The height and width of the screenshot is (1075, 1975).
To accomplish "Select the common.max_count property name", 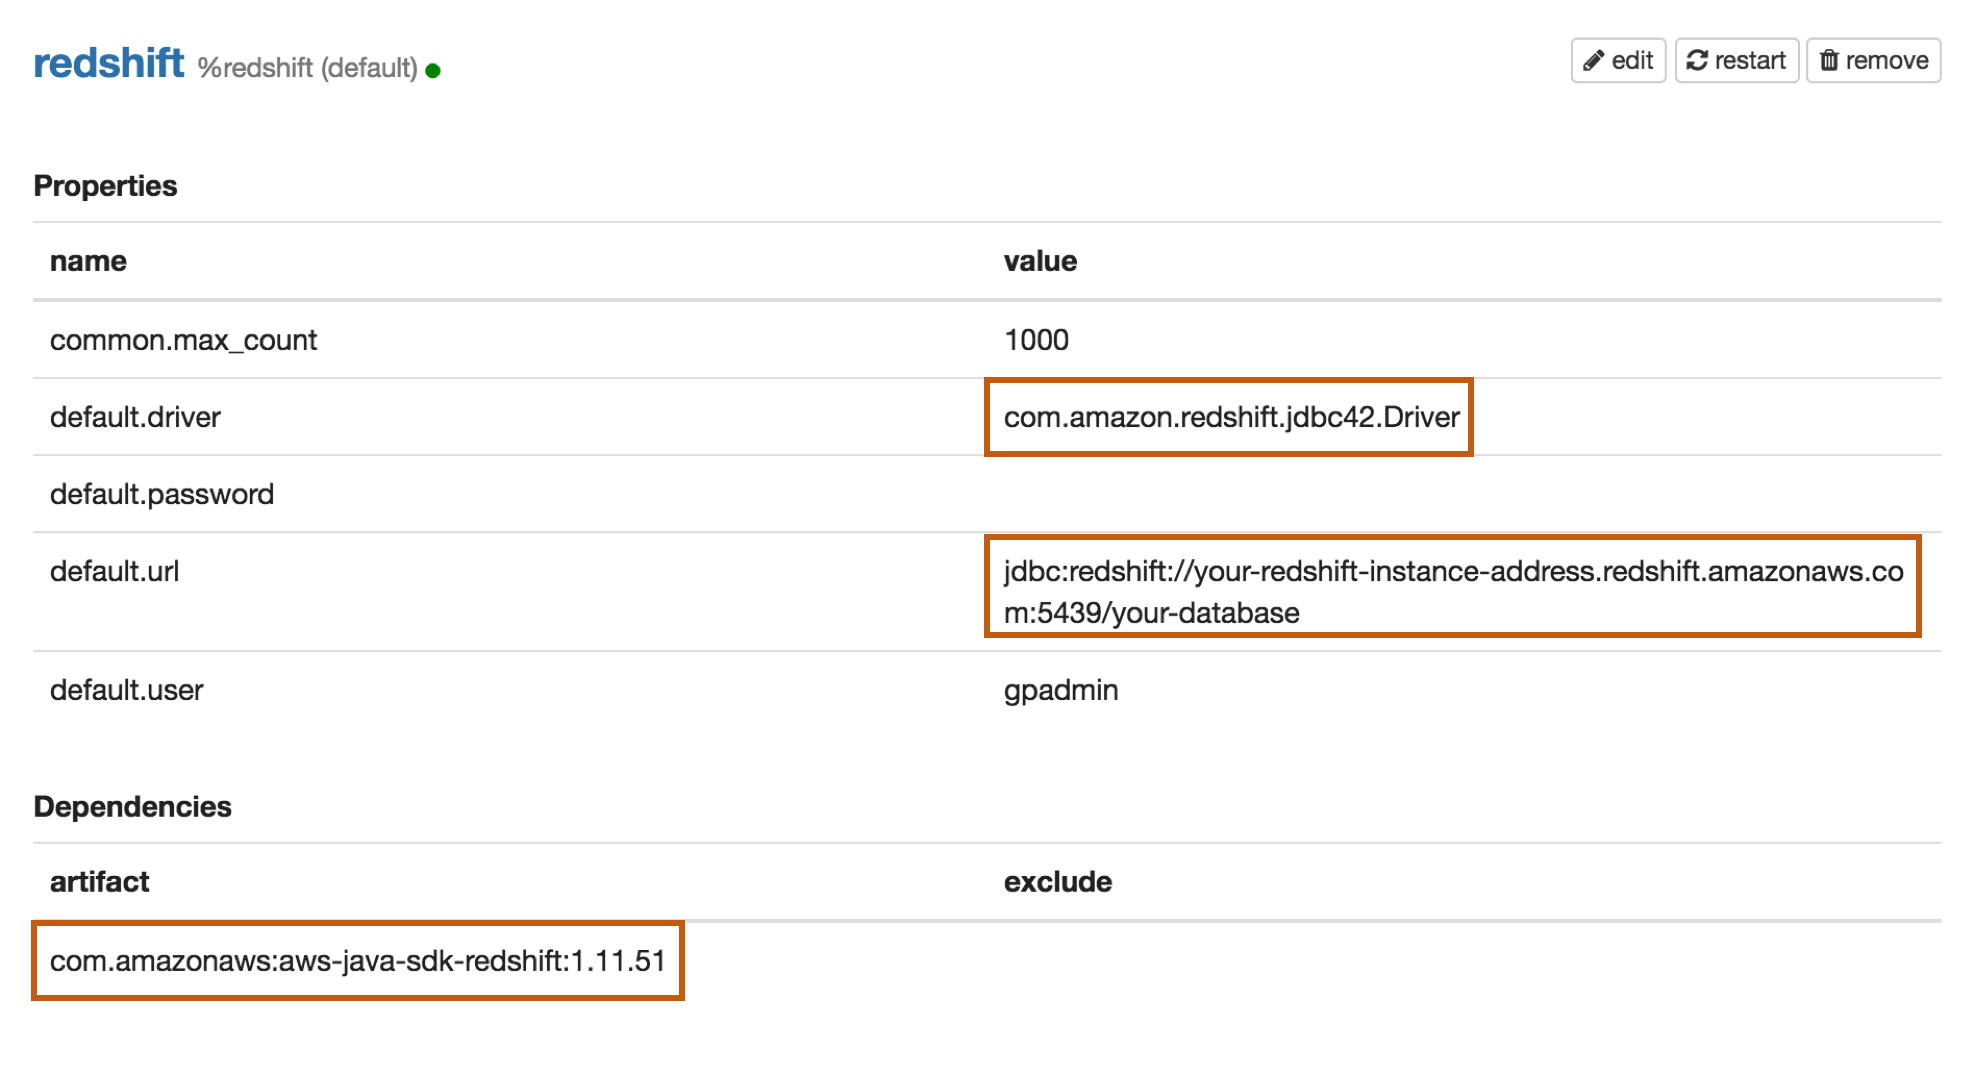I will (x=183, y=340).
